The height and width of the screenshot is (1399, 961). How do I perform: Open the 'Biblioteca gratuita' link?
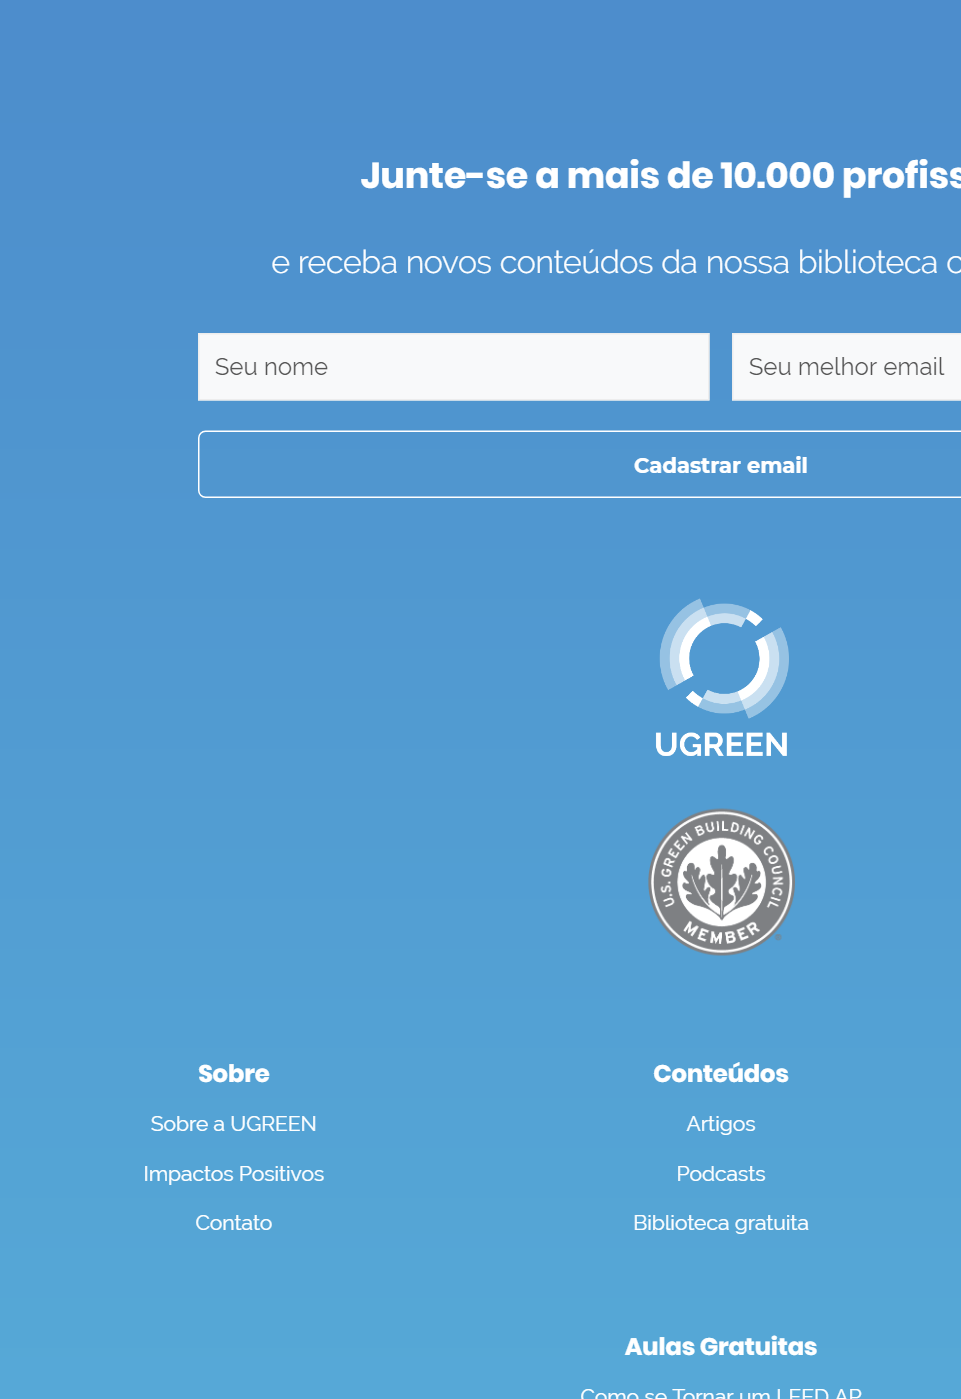click(721, 1223)
